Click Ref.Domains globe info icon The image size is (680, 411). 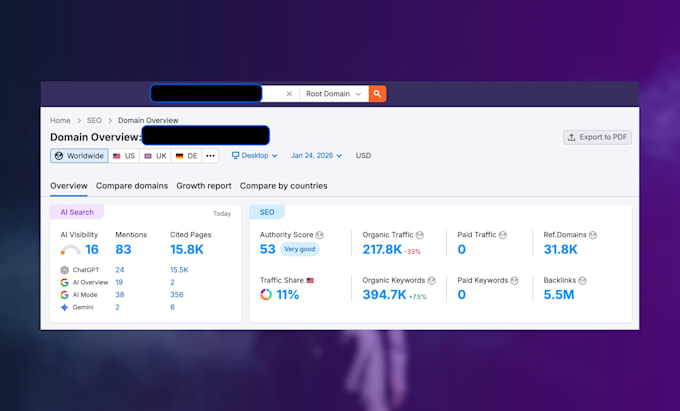[x=593, y=235]
